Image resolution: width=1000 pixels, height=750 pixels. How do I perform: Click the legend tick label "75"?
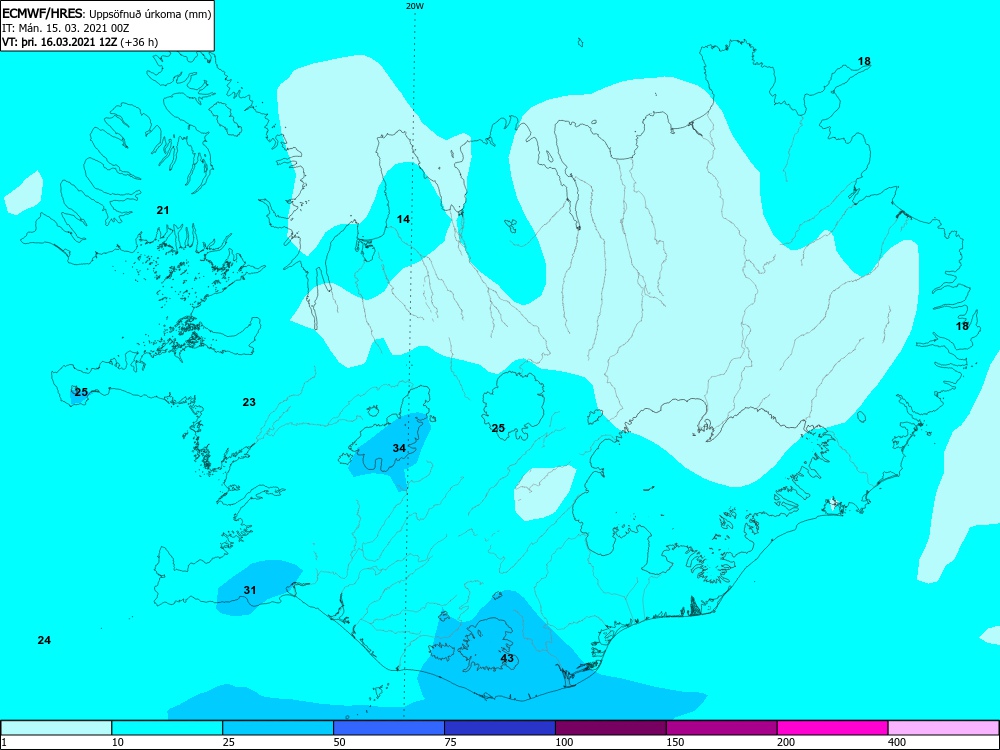click(452, 742)
